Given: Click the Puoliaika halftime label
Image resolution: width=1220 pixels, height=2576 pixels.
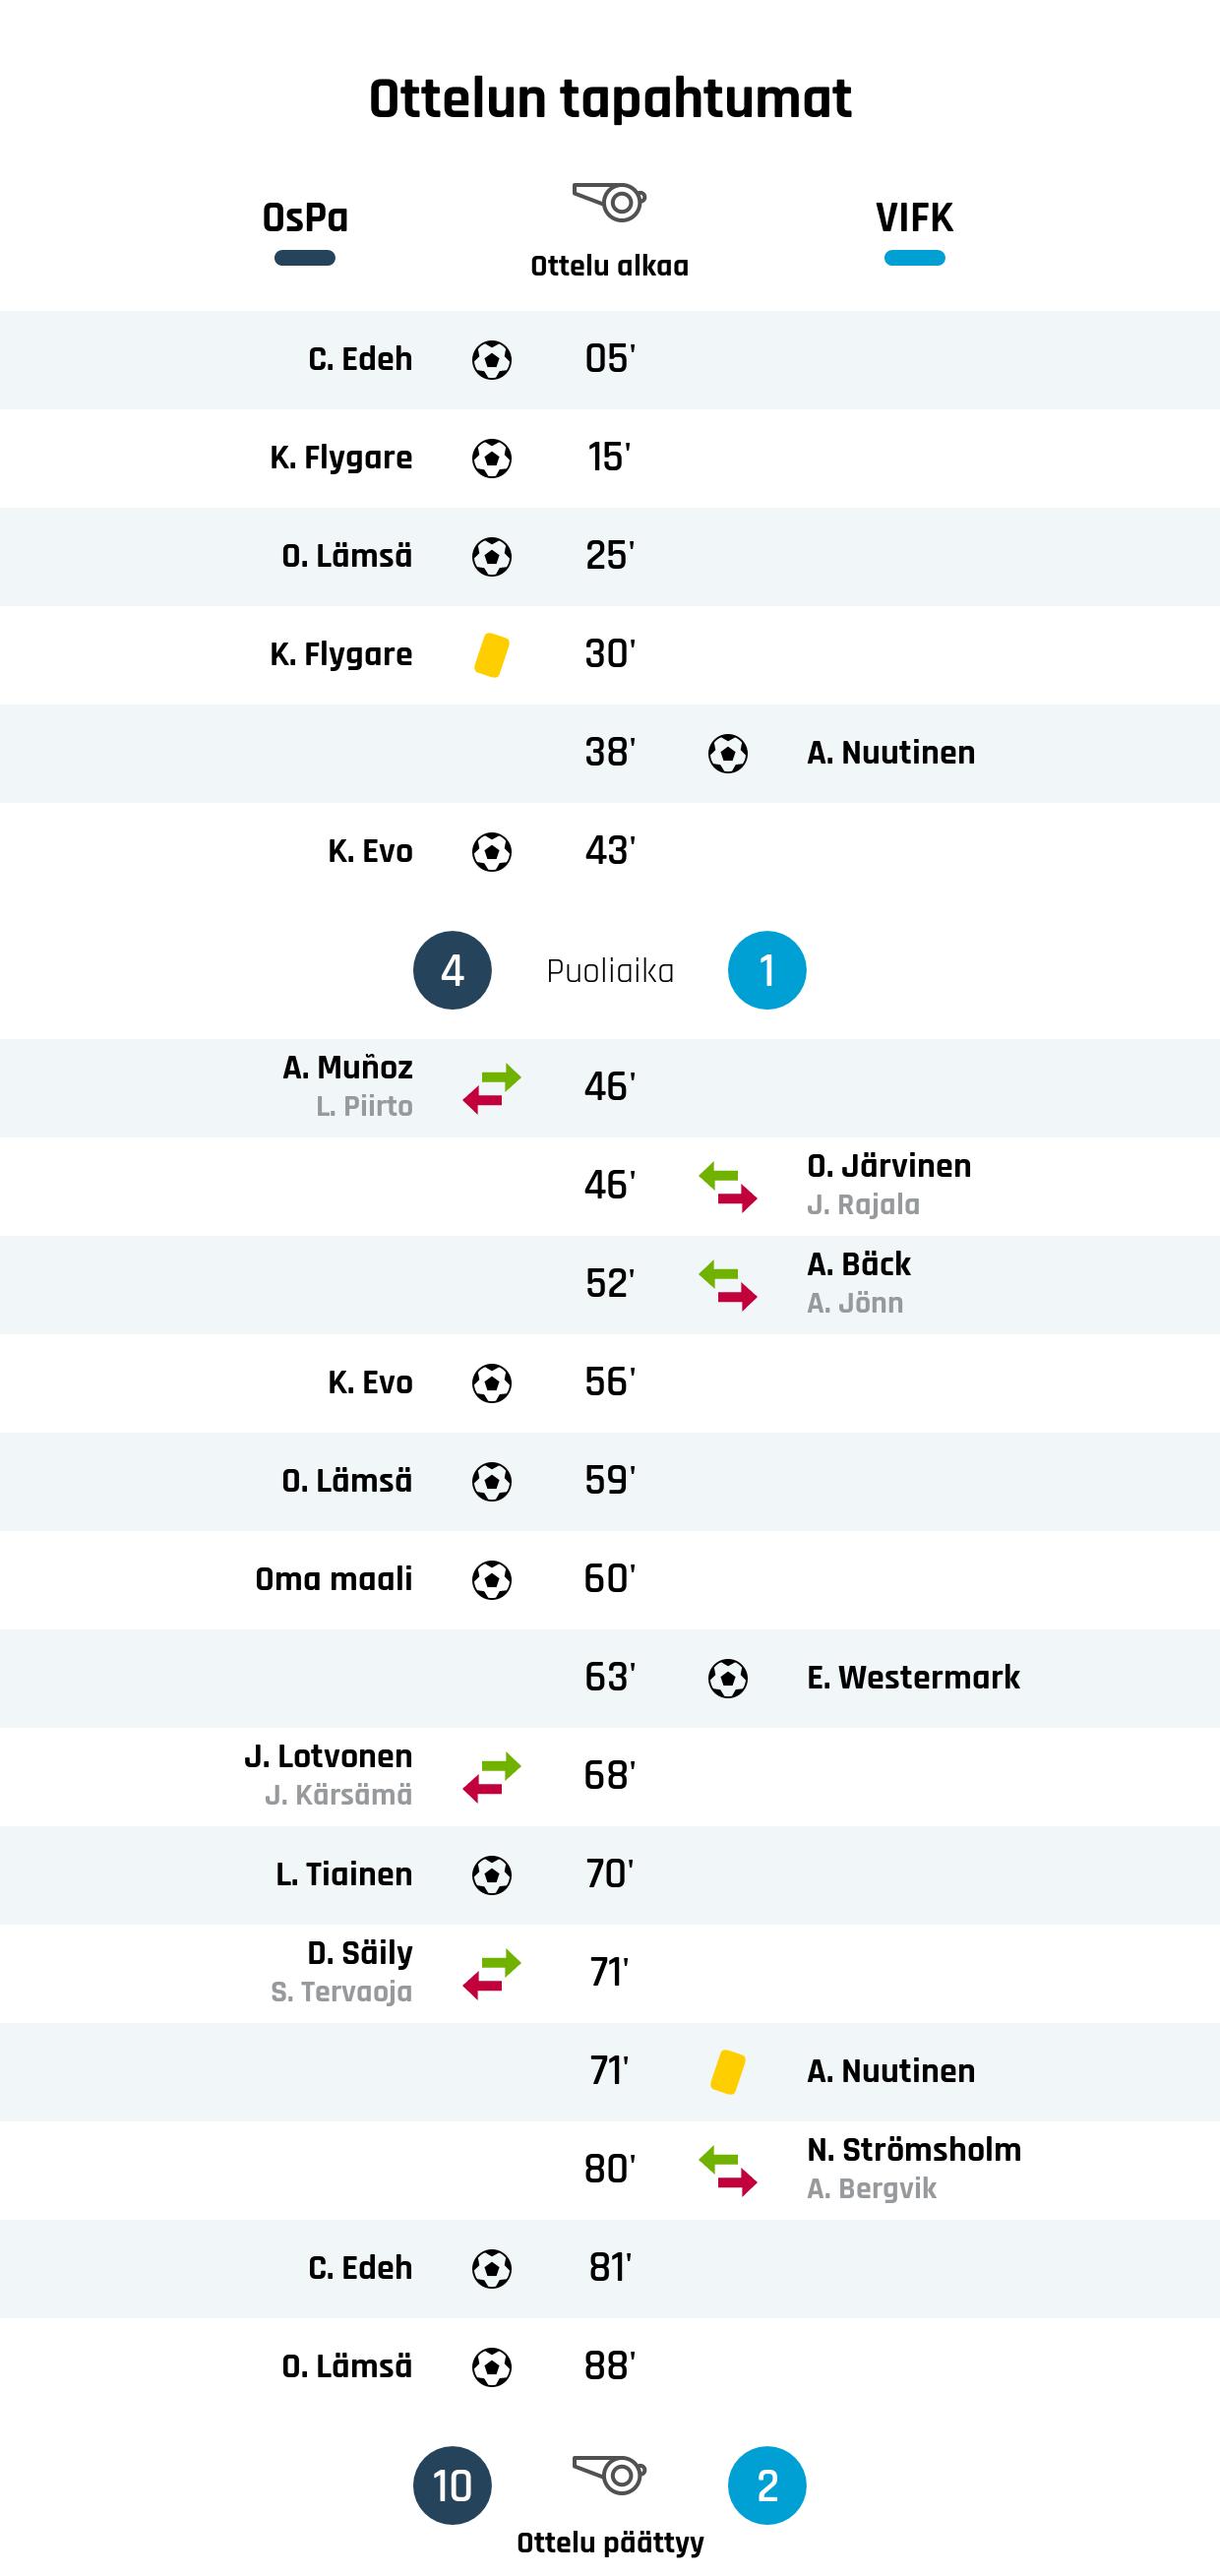Looking at the screenshot, I should [x=610, y=971].
